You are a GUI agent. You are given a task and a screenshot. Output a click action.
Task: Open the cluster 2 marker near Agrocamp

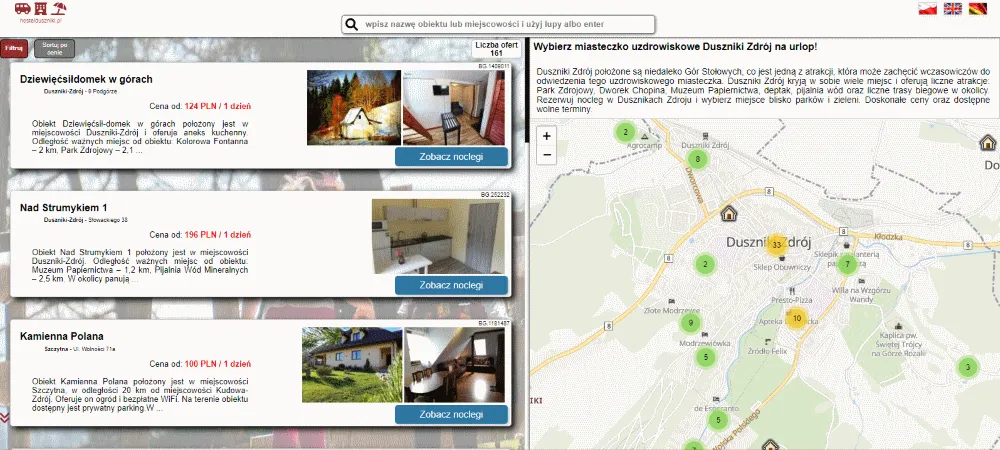pos(626,133)
